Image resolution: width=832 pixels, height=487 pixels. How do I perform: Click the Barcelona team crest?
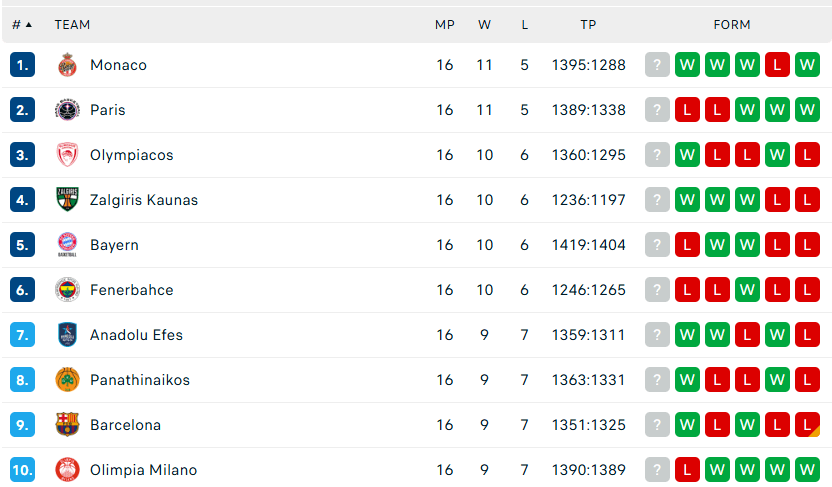coord(67,425)
